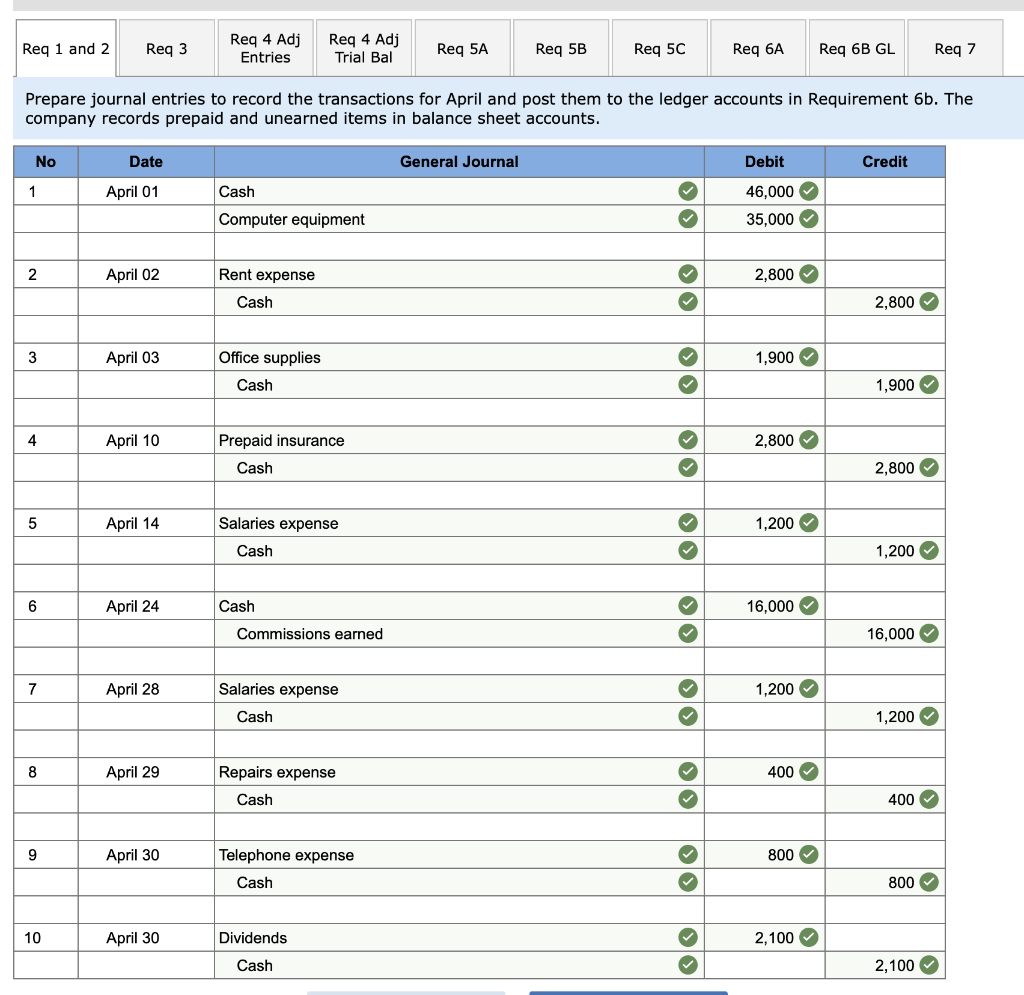
Task: Click the checkmark beside the 2,100 debit
Action: pos(808,938)
